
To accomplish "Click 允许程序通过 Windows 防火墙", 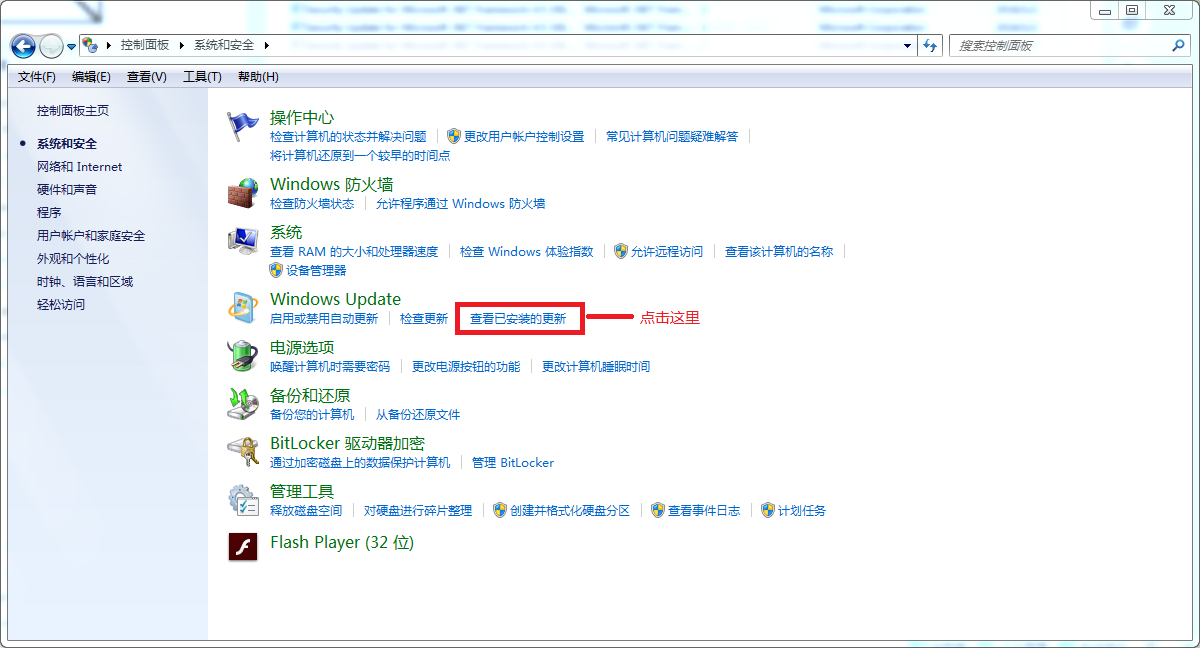I will 461,203.
